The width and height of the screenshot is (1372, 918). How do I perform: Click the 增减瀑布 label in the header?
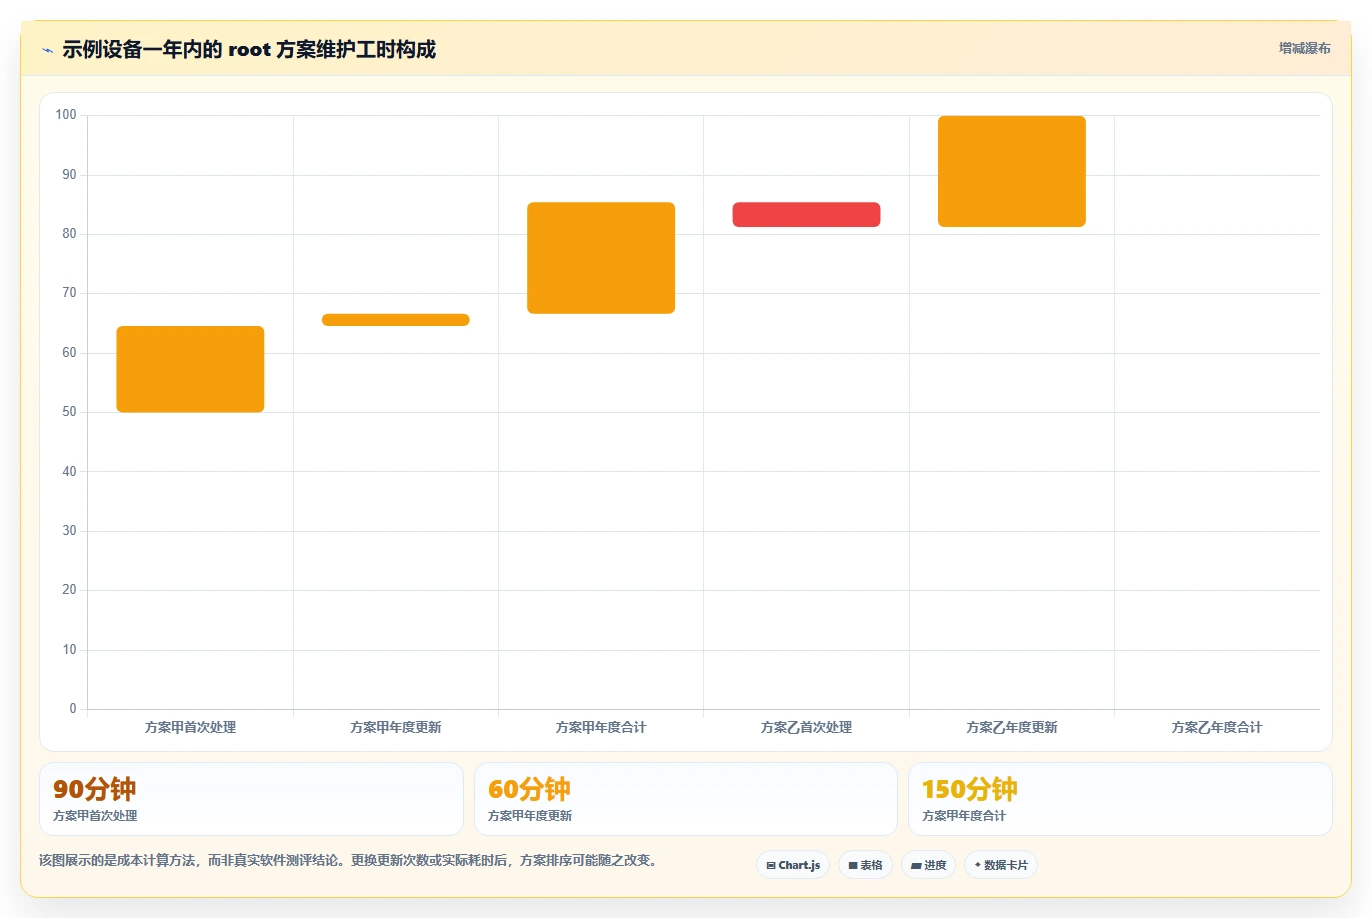click(1305, 48)
